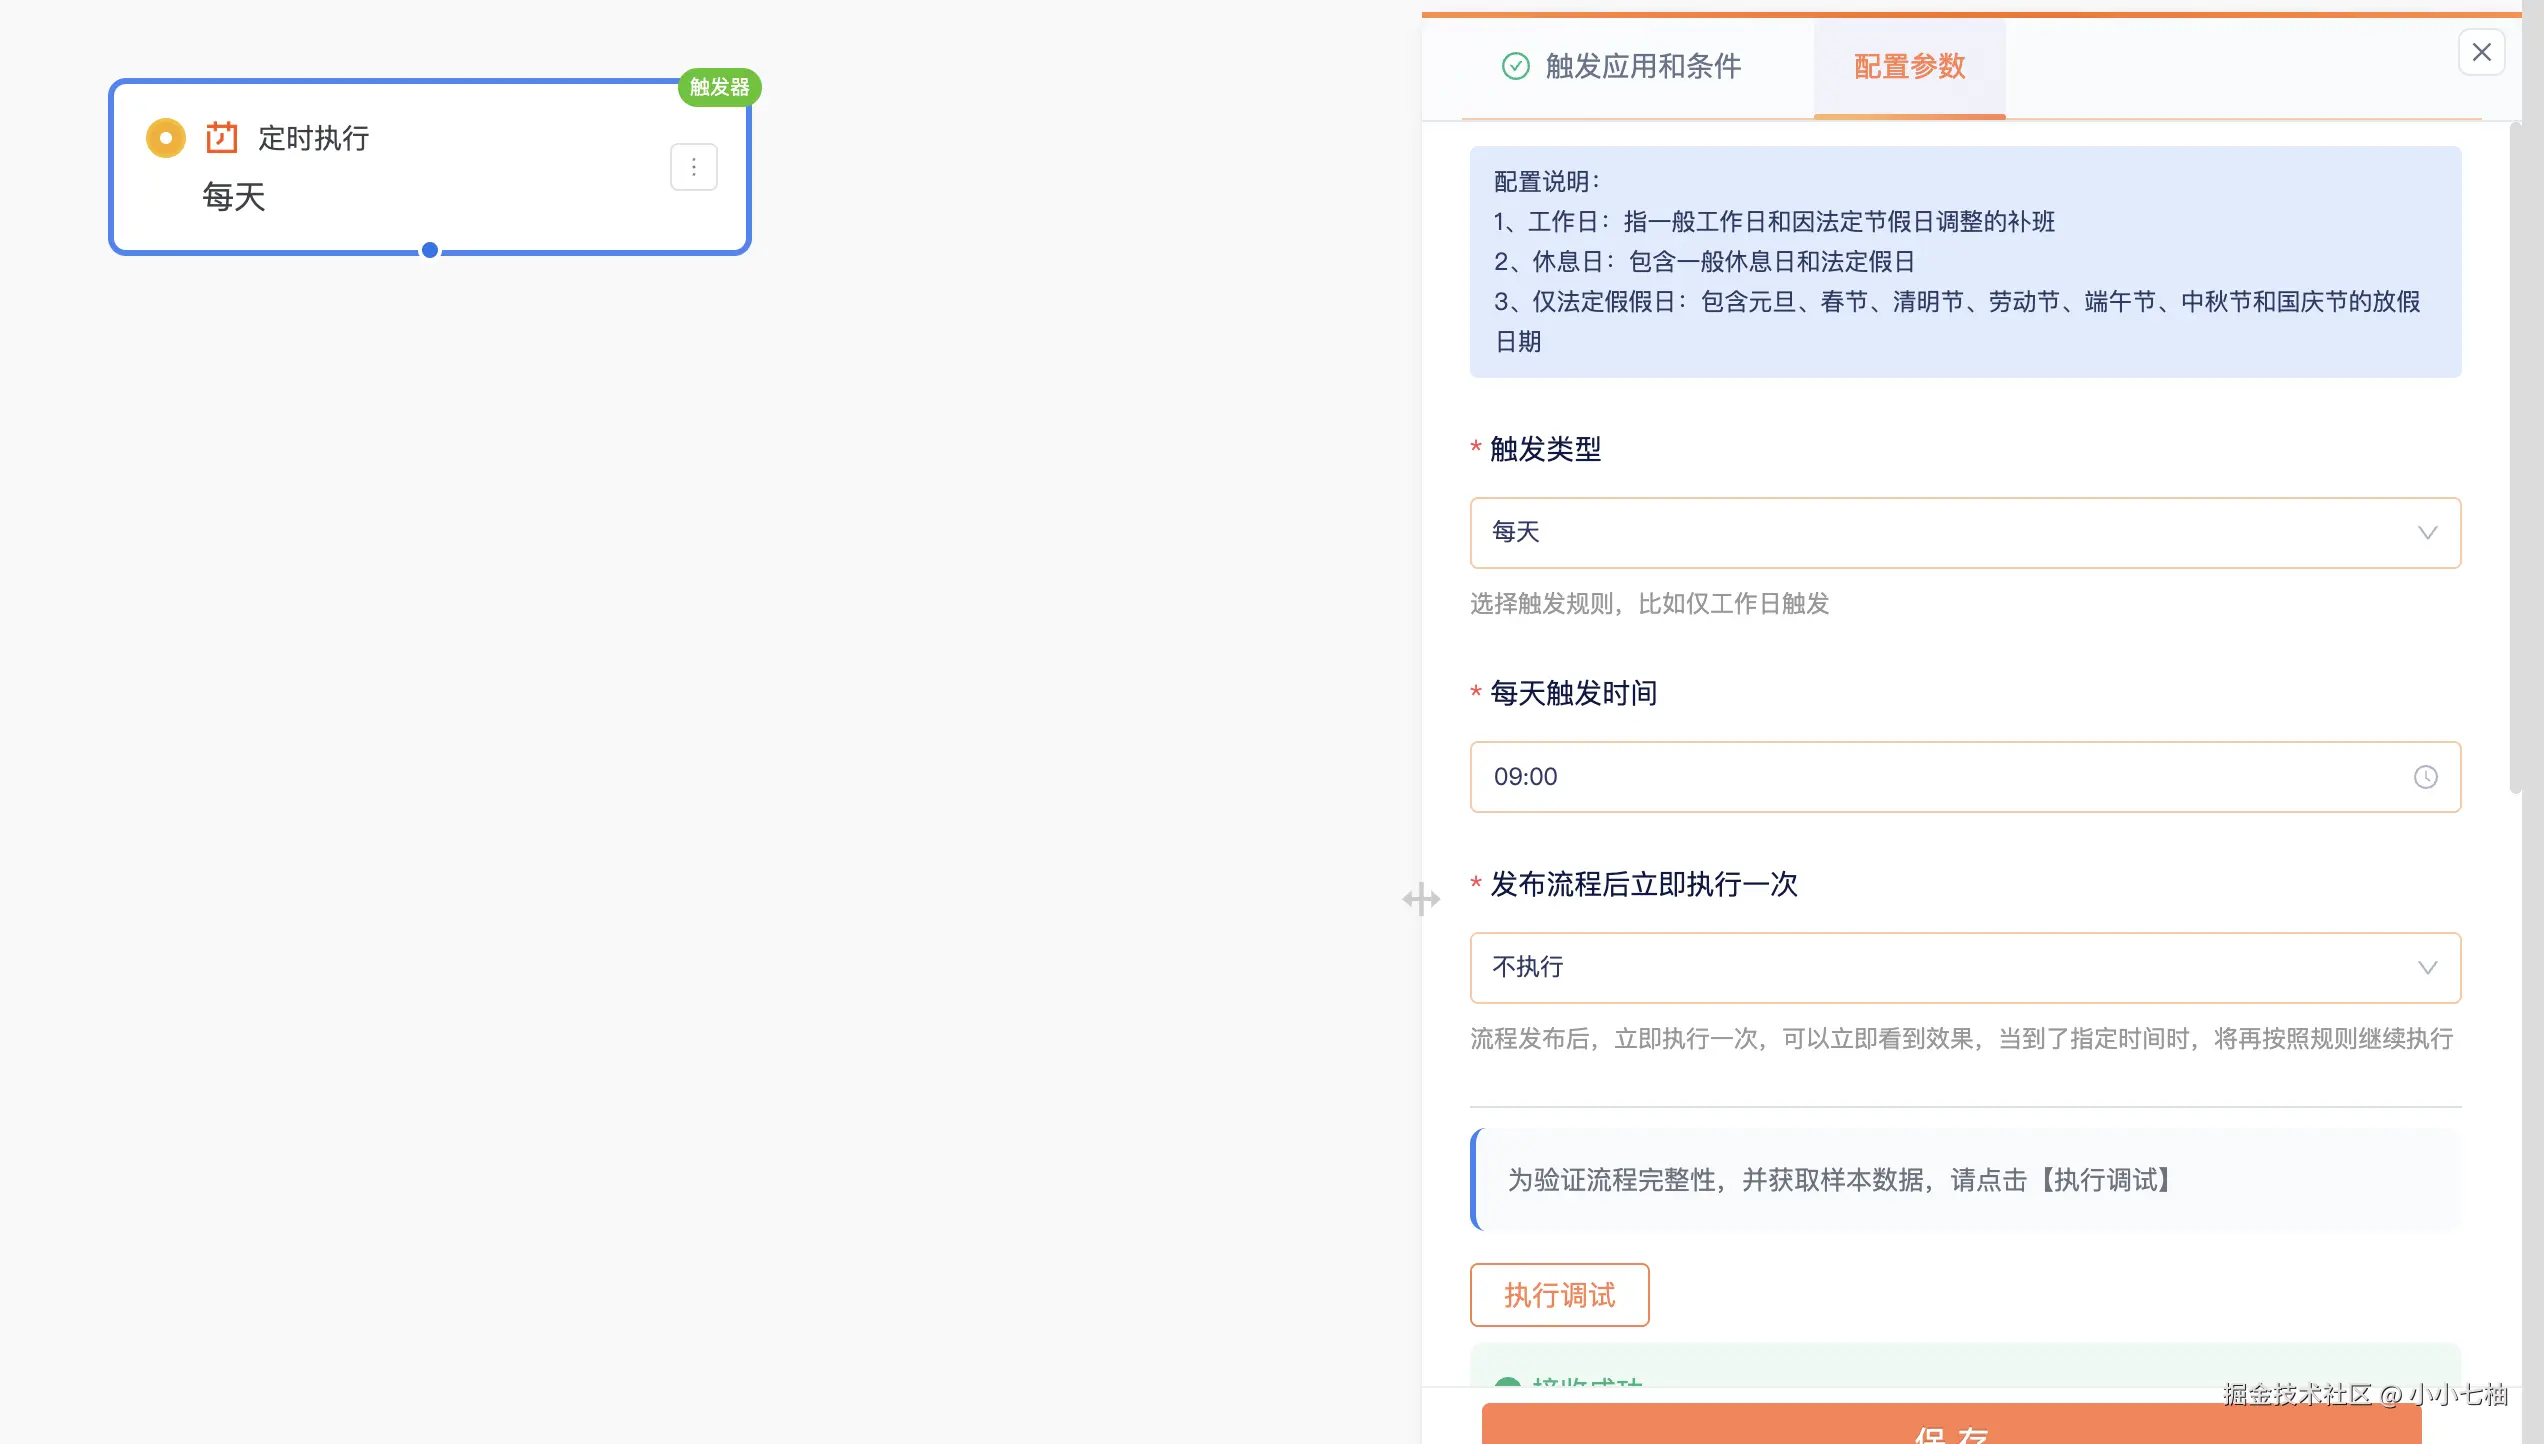Click the blue 配置说明 info box
Image resolution: width=2544 pixels, height=1444 pixels.
click(1964, 262)
